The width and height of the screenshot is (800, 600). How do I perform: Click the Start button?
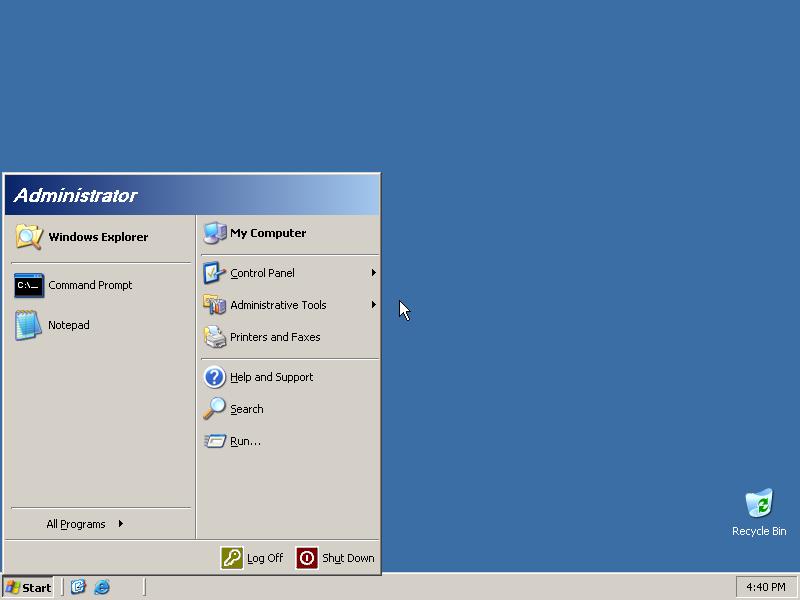[25, 588]
